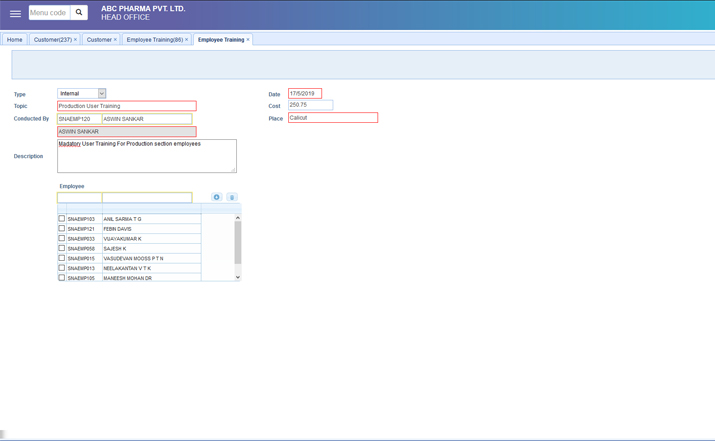This screenshot has width=715, height=441.
Task: Click the employee list scrollbar thumb
Action: (238, 243)
